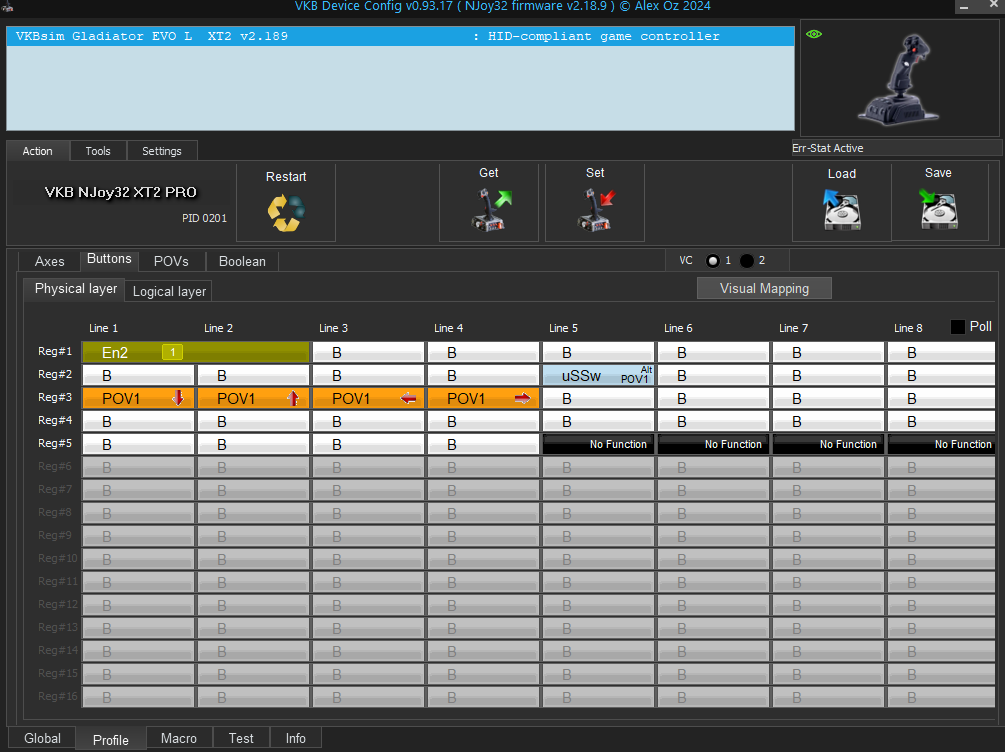Click the PID 0201 label
1005x752 pixels.
tap(204, 218)
